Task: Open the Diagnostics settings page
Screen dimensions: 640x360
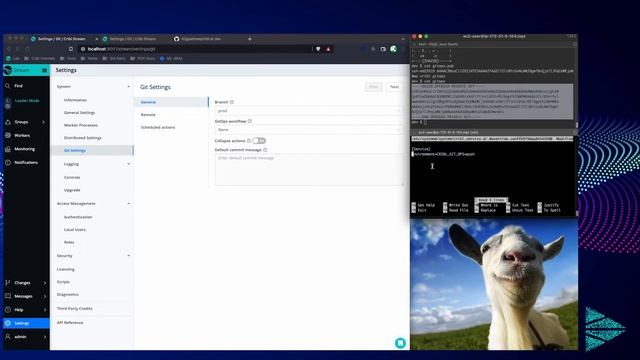Action: [68, 295]
